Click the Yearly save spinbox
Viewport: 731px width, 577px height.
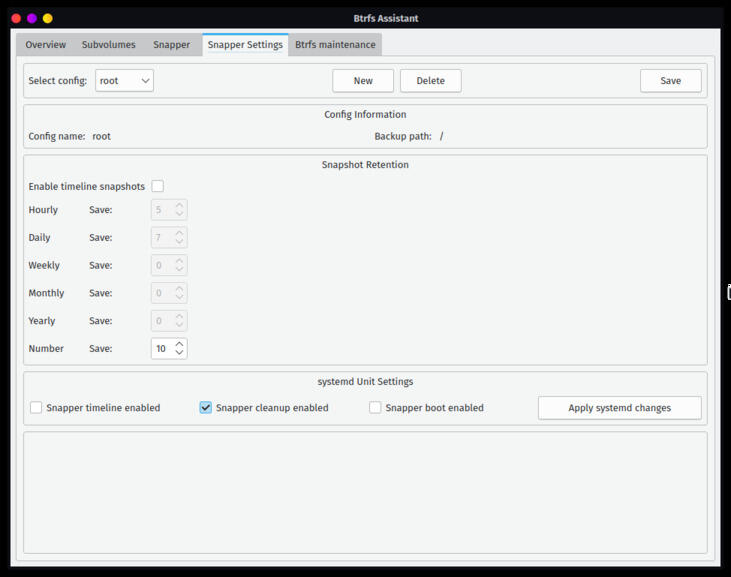[169, 321]
